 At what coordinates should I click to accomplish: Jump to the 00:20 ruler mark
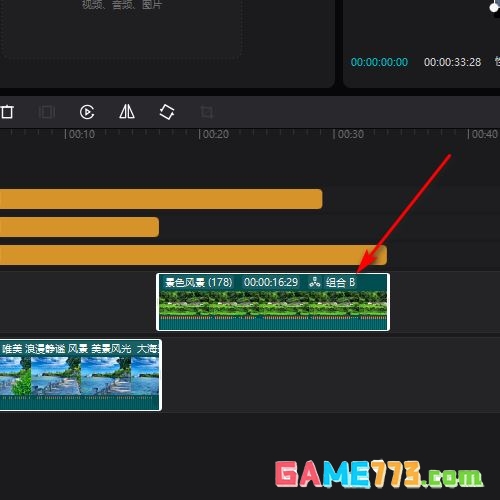pos(214,134)
